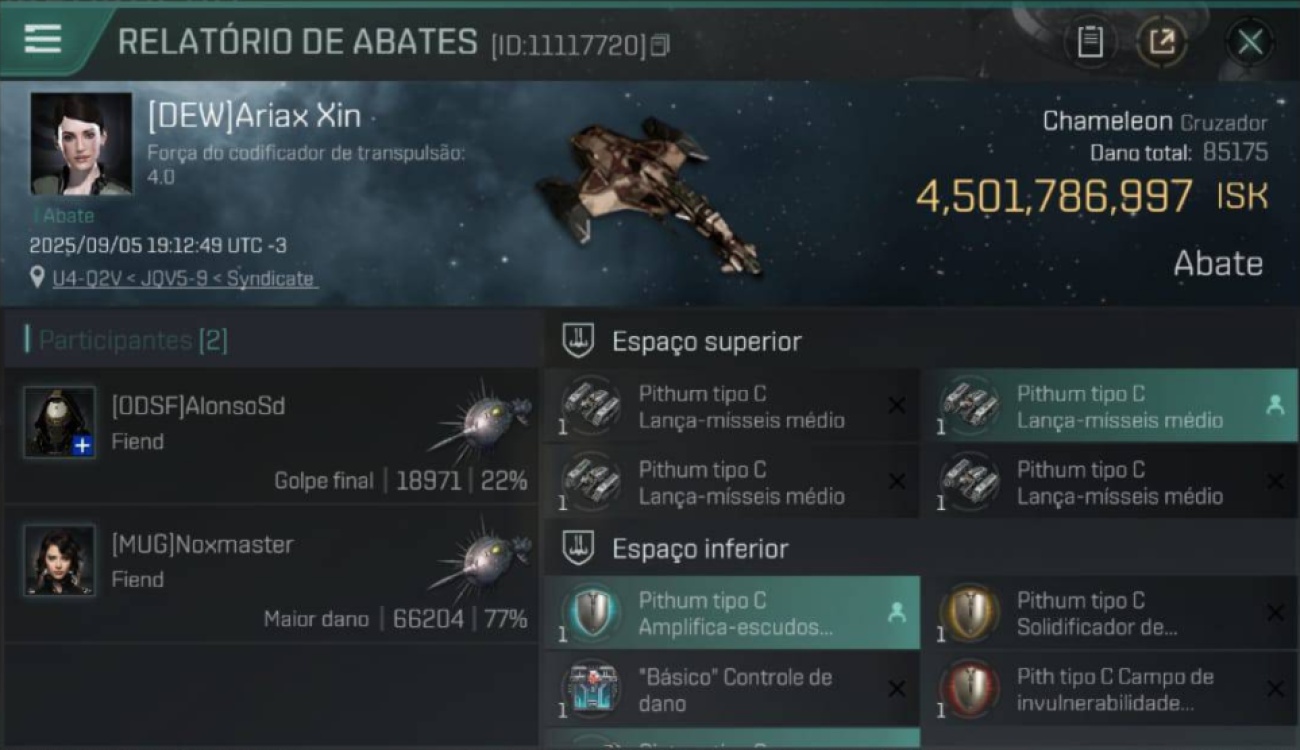Screen dimensions: 1300x750
Task: Select the highlighted Pithum missile launcher
Action: 1109,407
